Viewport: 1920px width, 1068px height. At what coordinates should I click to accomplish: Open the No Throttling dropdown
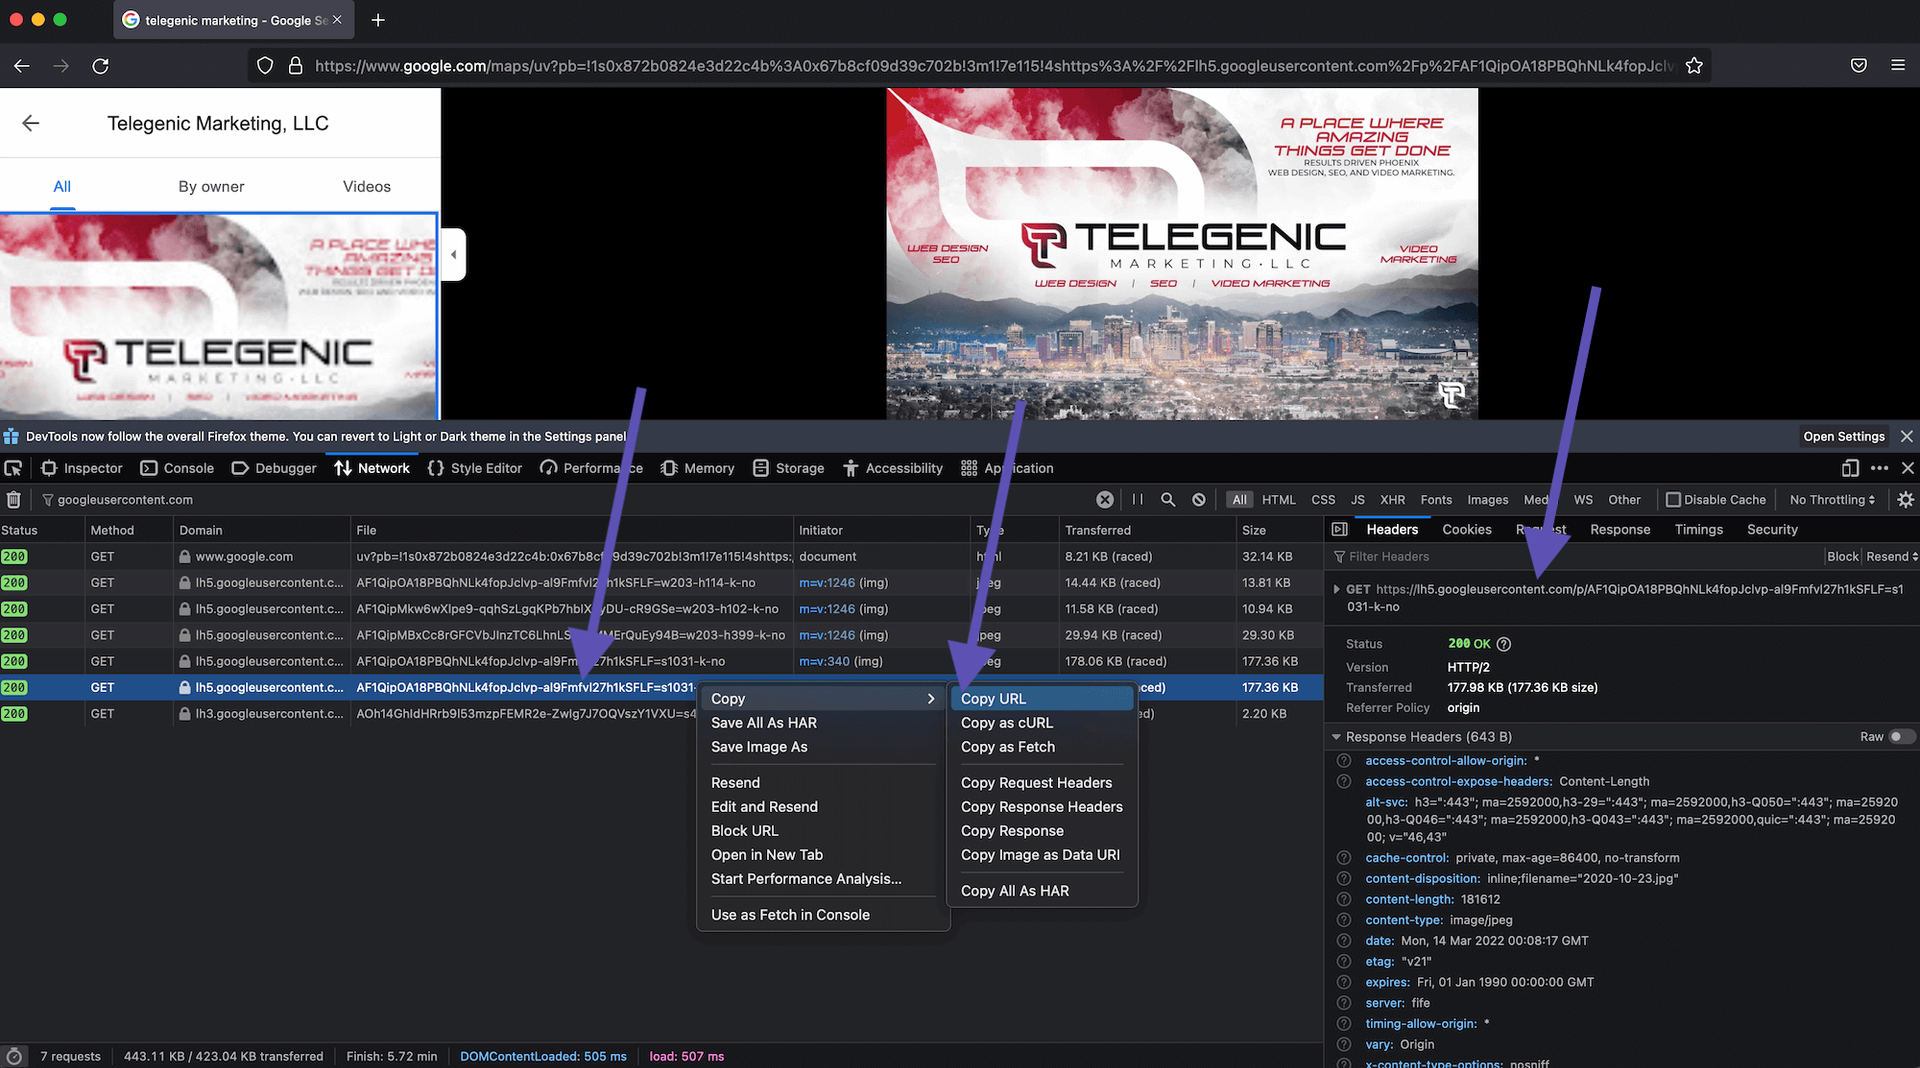[x=1832, y=500]
